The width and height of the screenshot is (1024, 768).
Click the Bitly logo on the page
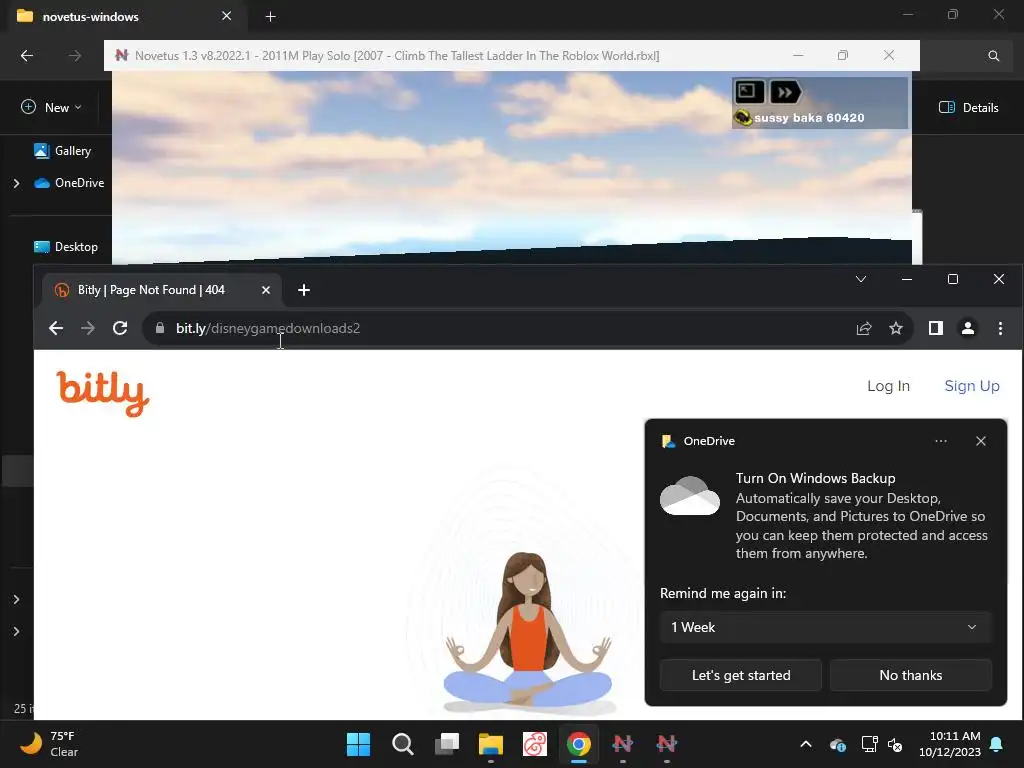point(103,393)
